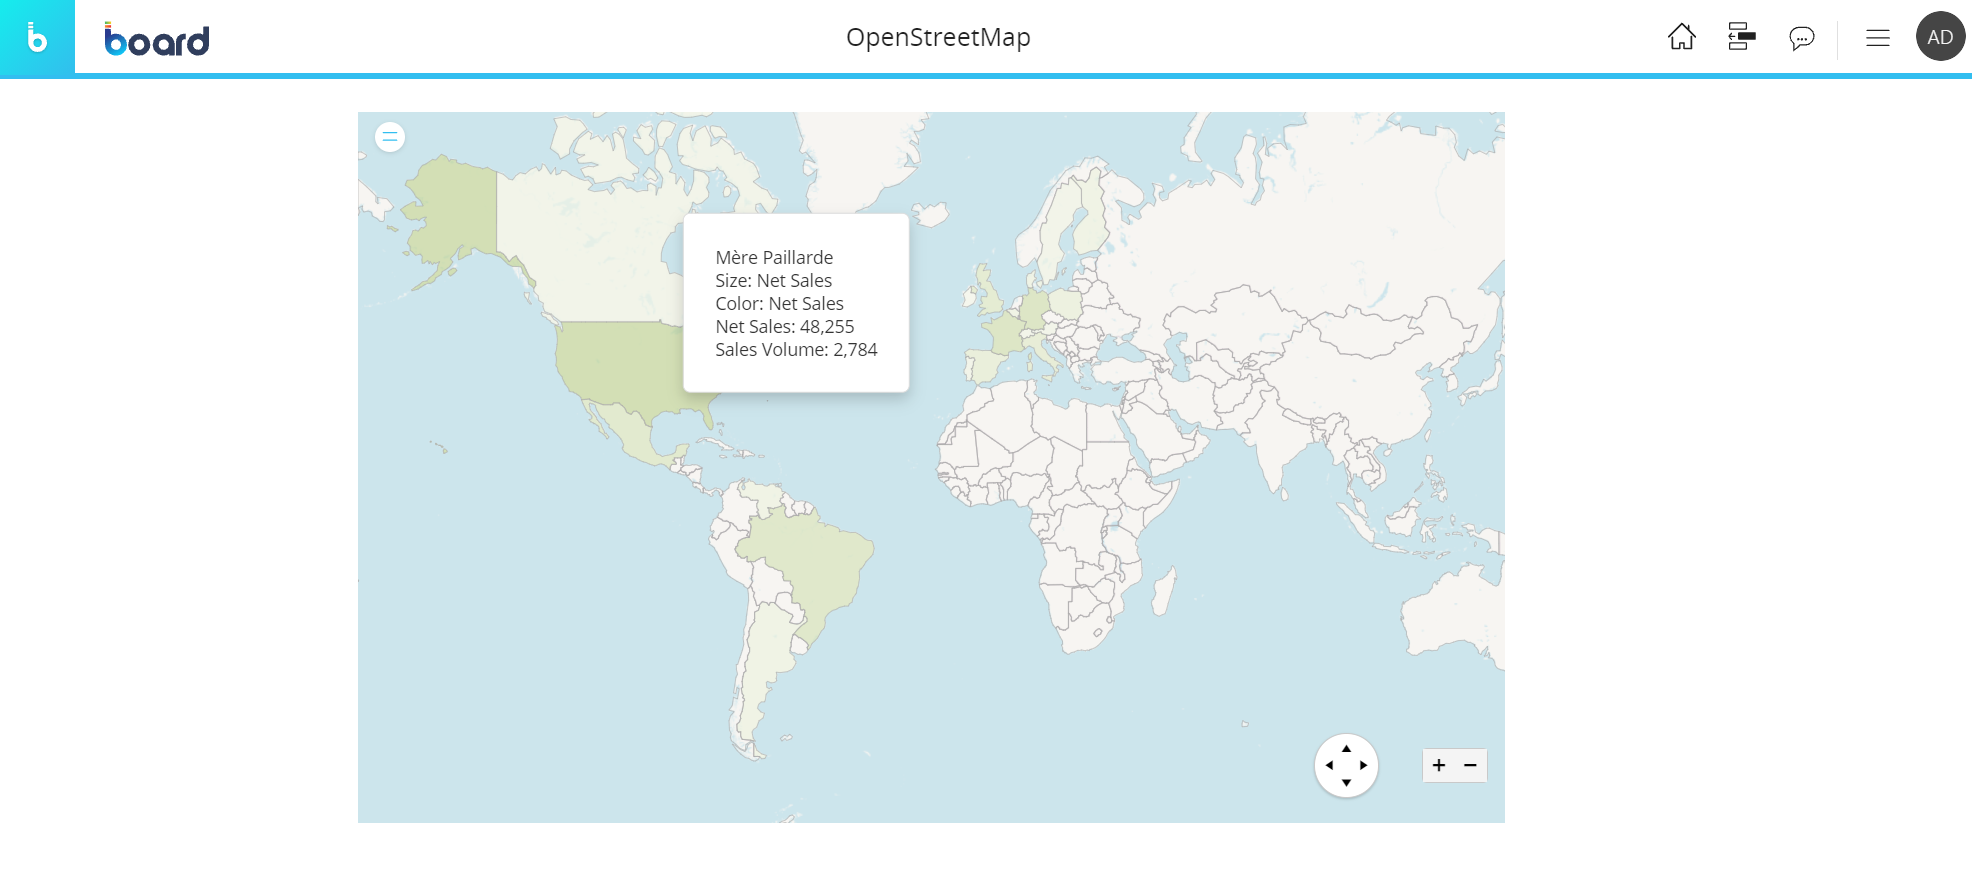Zoom in with the map plus button
This screenshot has width=1972, height=874.
[x=1439, y=765]
